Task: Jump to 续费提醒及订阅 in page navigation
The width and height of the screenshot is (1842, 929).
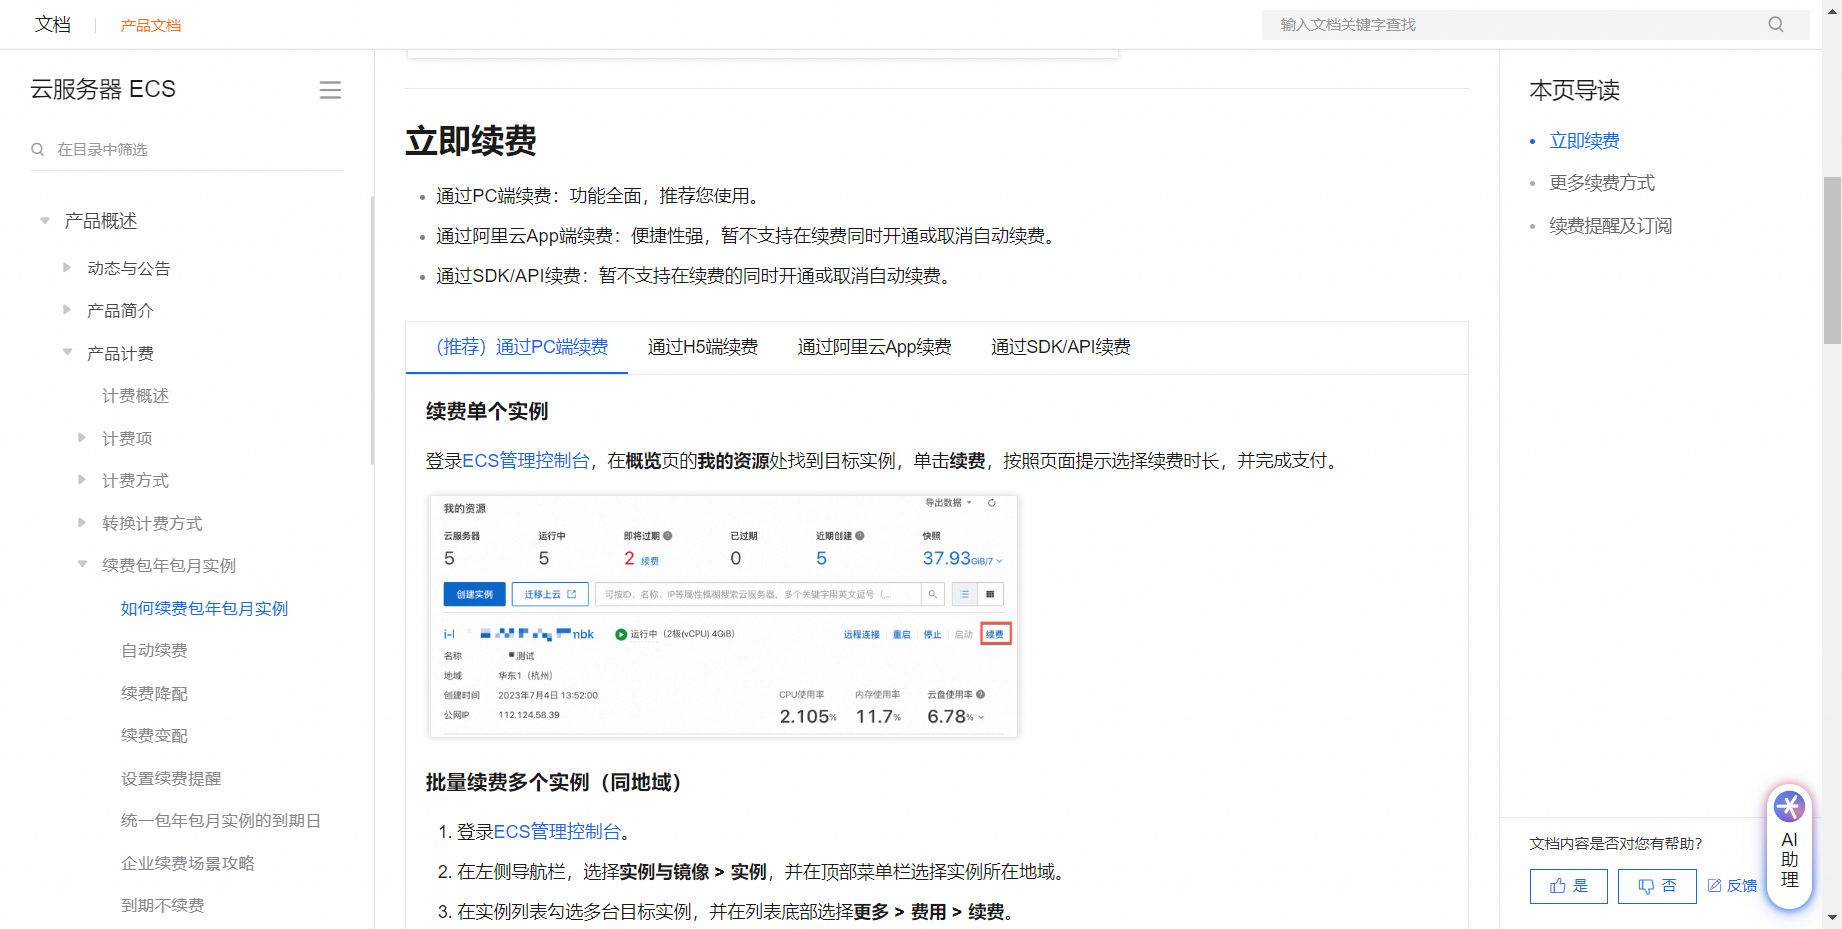Action: (1610, 226)
